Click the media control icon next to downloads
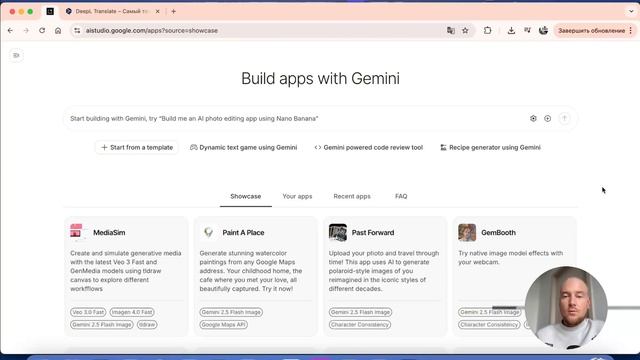 (527, 31)
